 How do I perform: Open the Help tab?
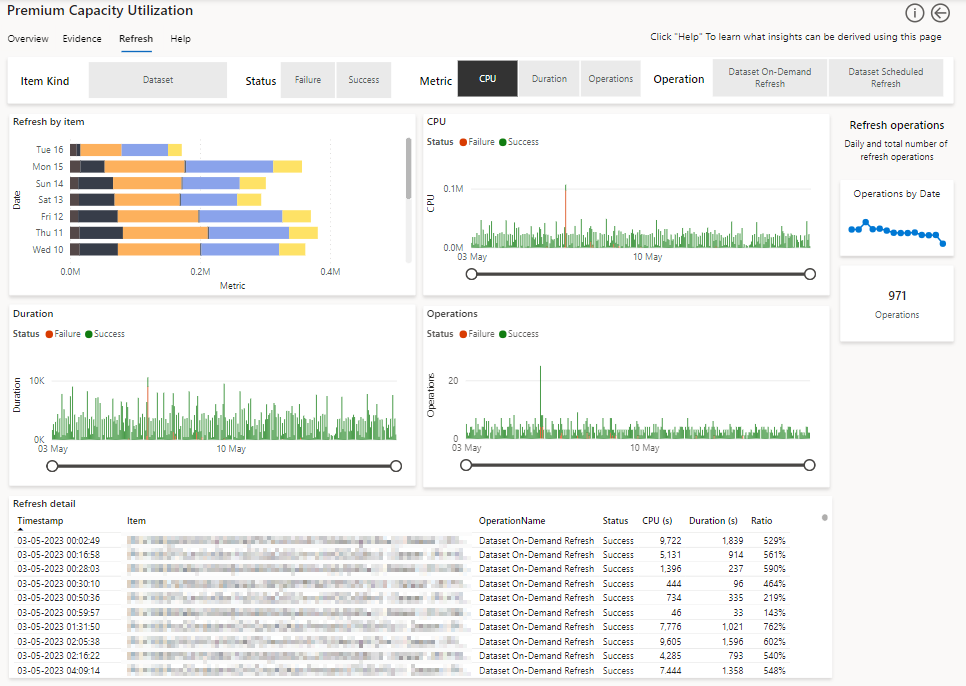click(x=180, y=39)
